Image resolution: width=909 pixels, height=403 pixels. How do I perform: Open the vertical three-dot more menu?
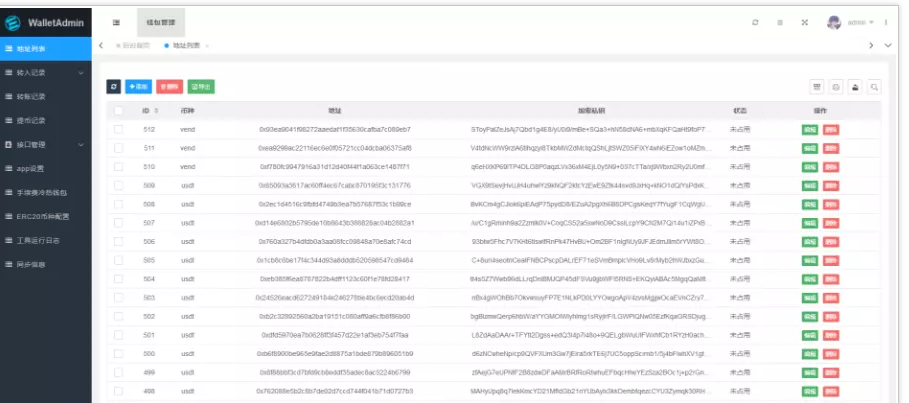pyautogui.click(x=886, y=23)
